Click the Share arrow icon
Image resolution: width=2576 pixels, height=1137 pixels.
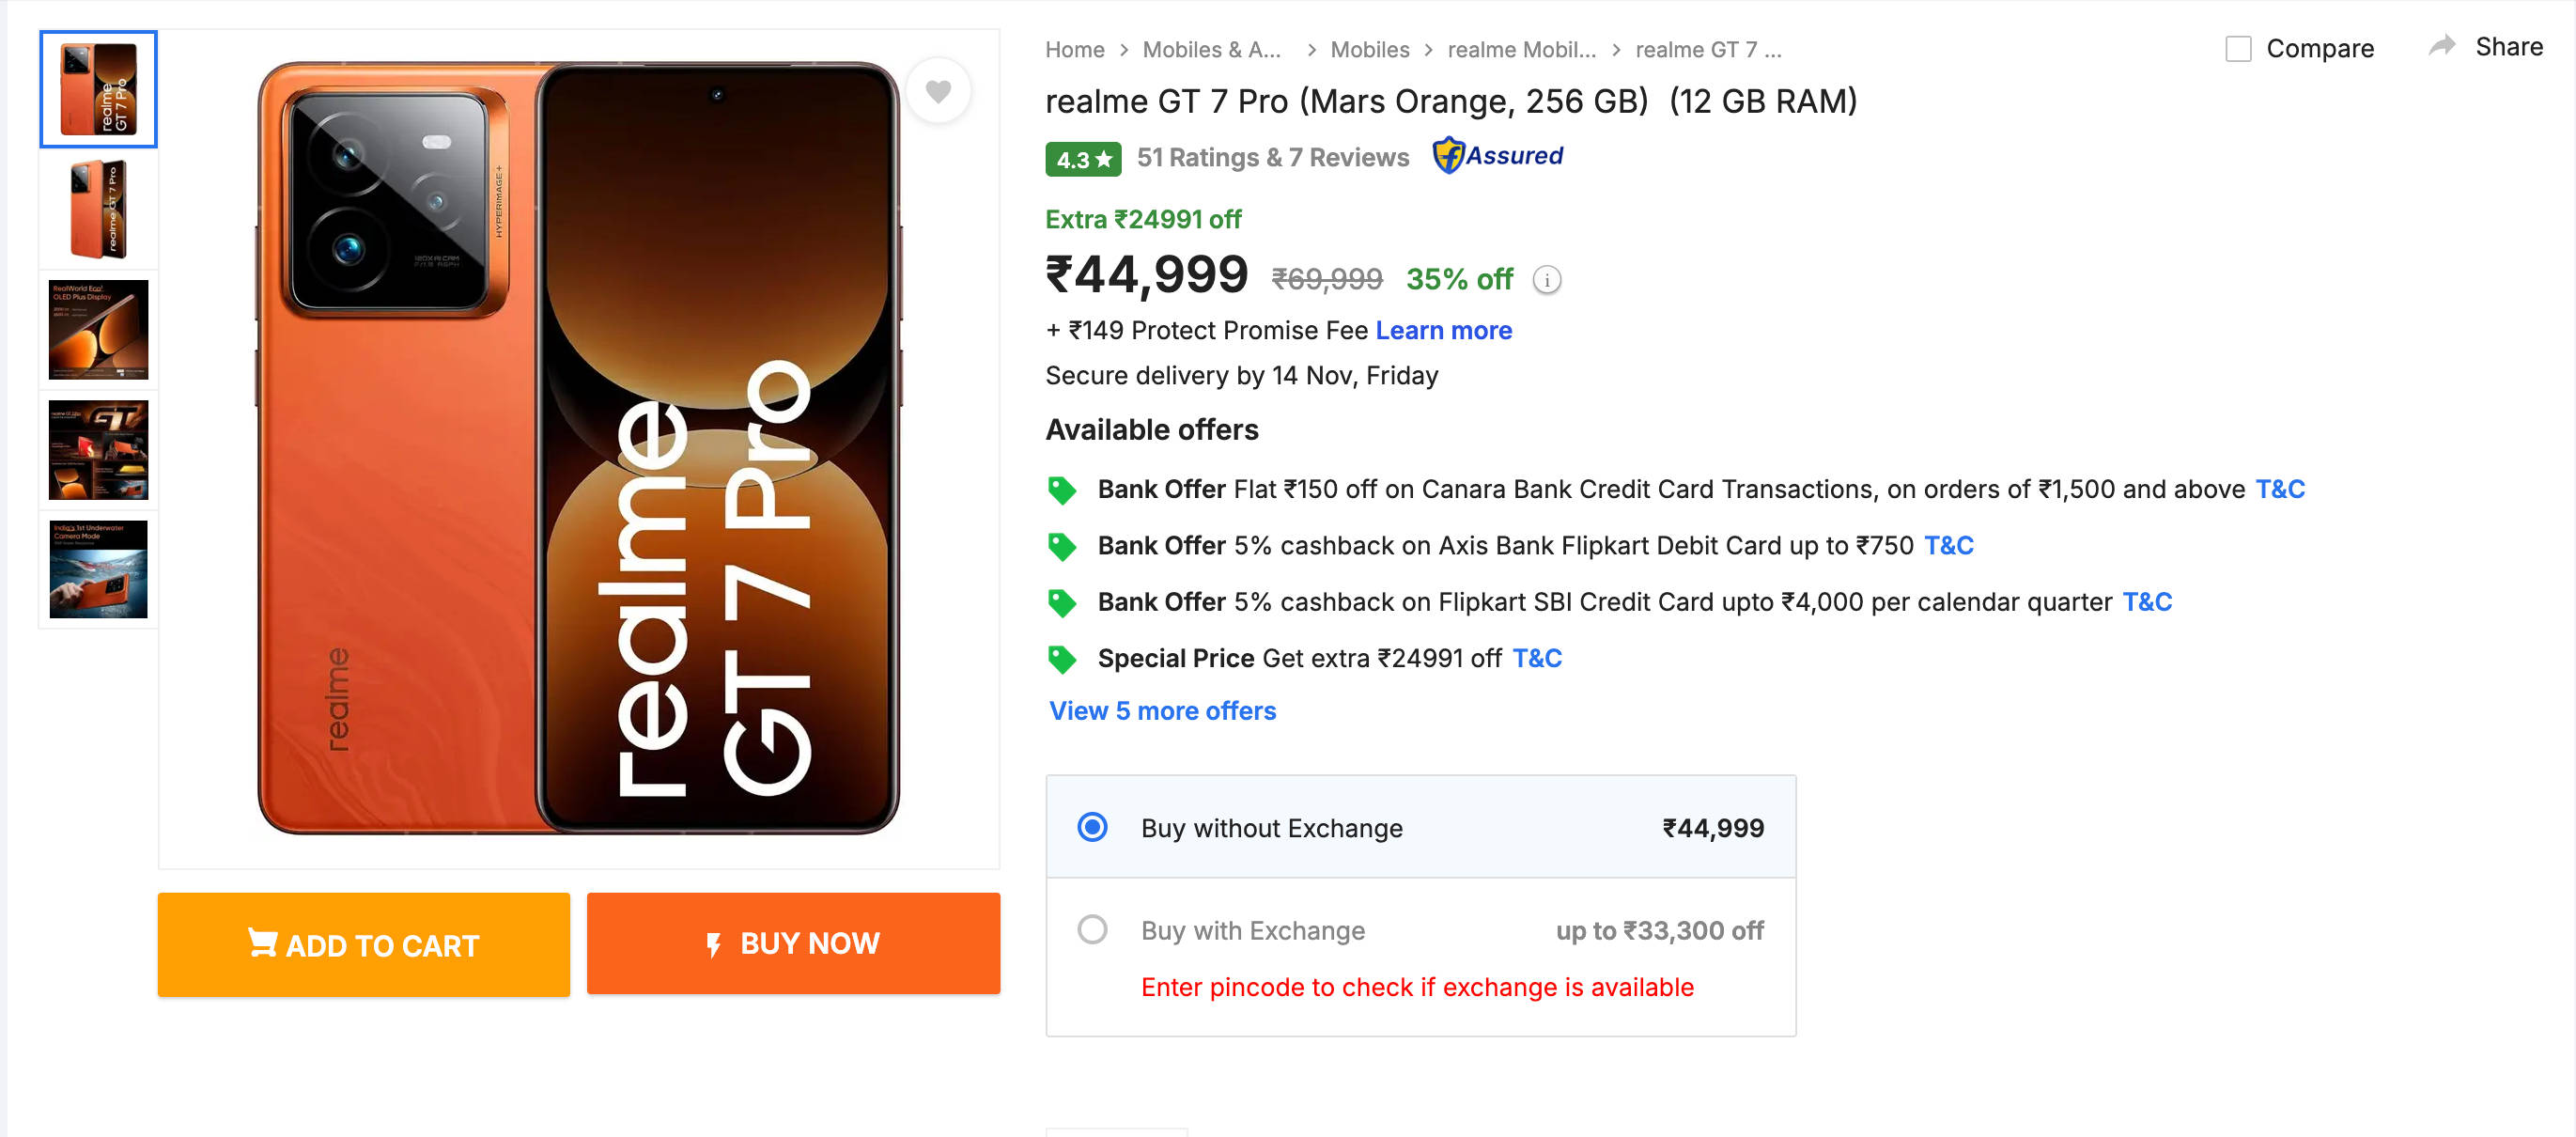coord(2442,46)
